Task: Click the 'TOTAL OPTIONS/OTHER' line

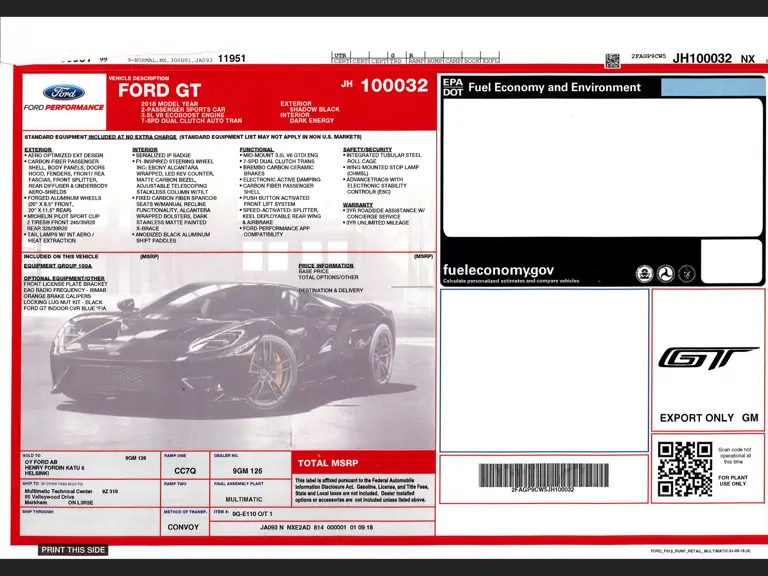Action: pos(328,277)
